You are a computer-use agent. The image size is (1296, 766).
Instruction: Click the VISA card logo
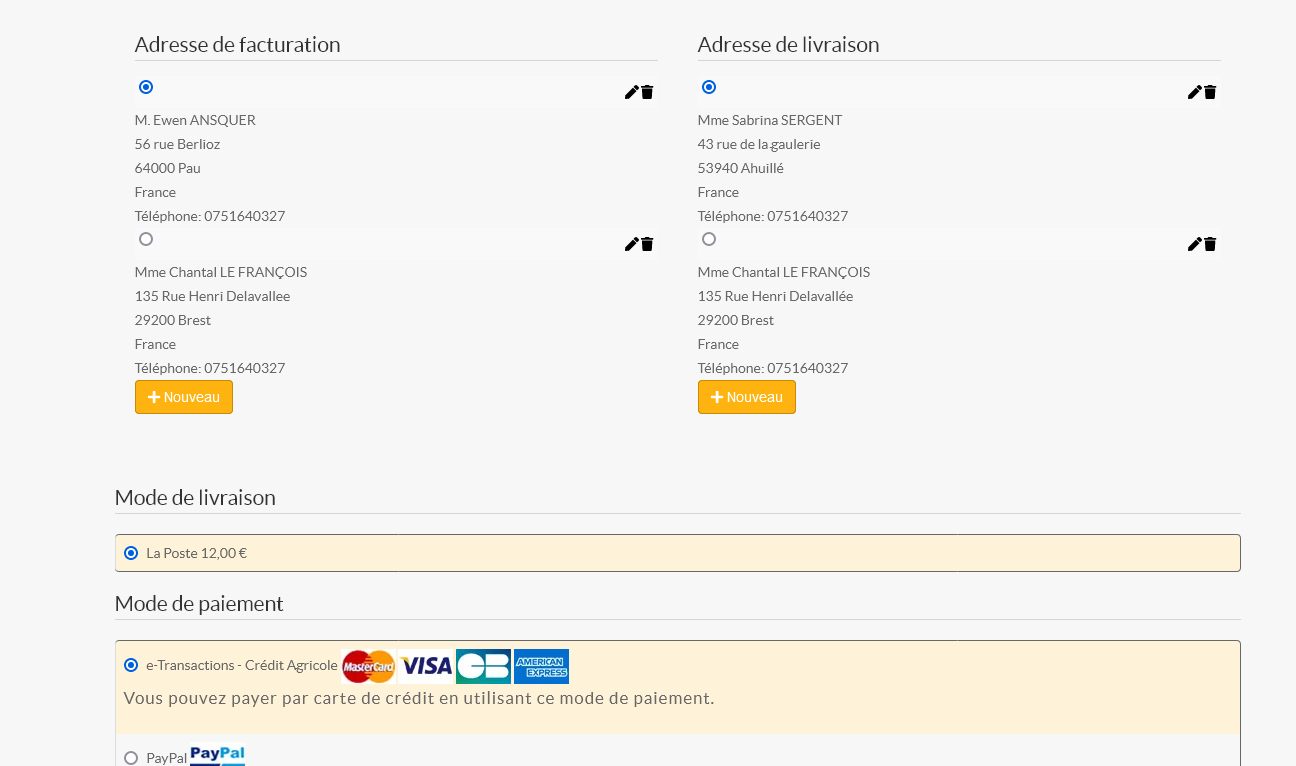pyautogui.click(x=426, y=666)
